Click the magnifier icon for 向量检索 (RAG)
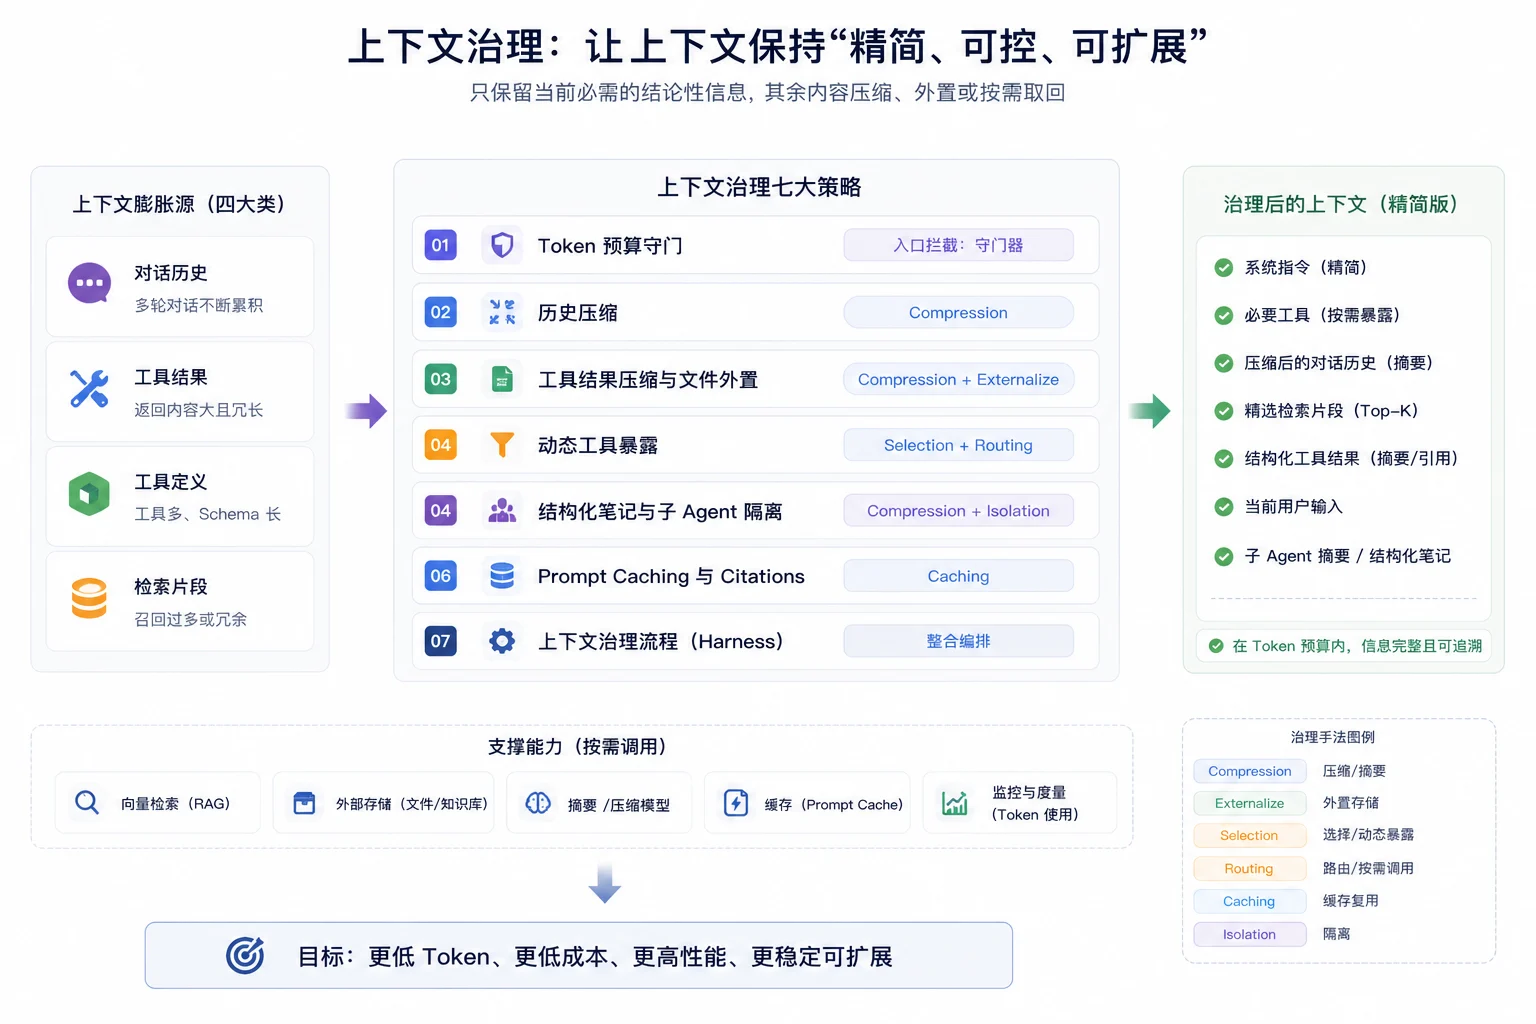Viewport: 1536px width, 1024px height. click(87, 803)
